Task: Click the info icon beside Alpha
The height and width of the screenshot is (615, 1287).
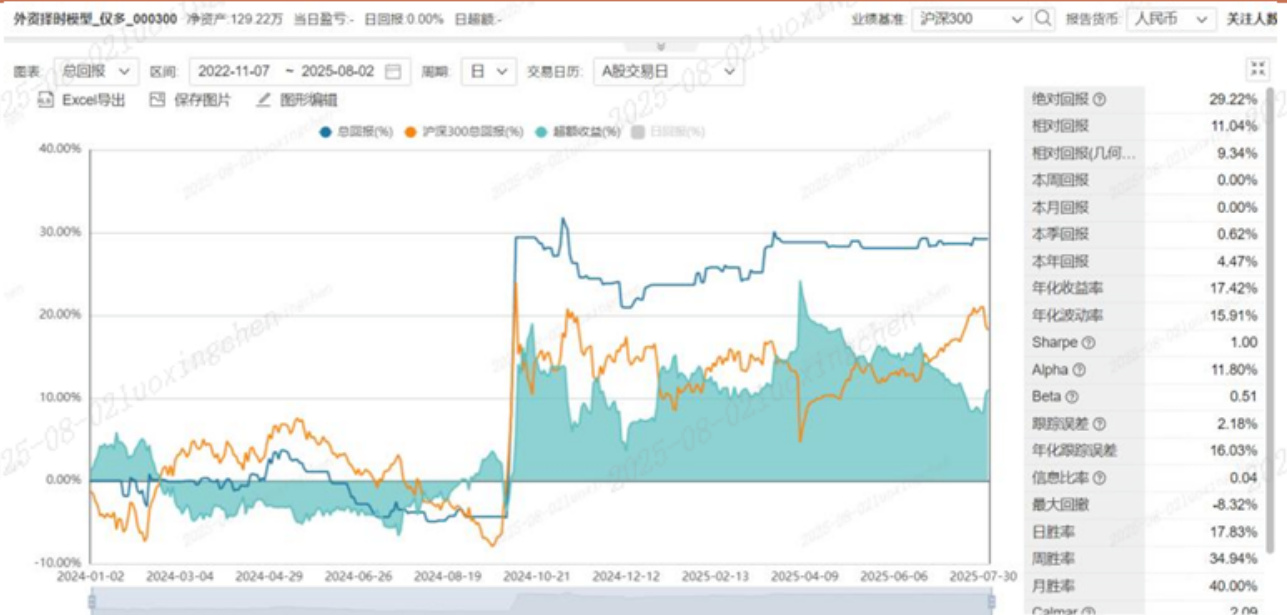Action: pyautogui.click(x=1081, y=370)
